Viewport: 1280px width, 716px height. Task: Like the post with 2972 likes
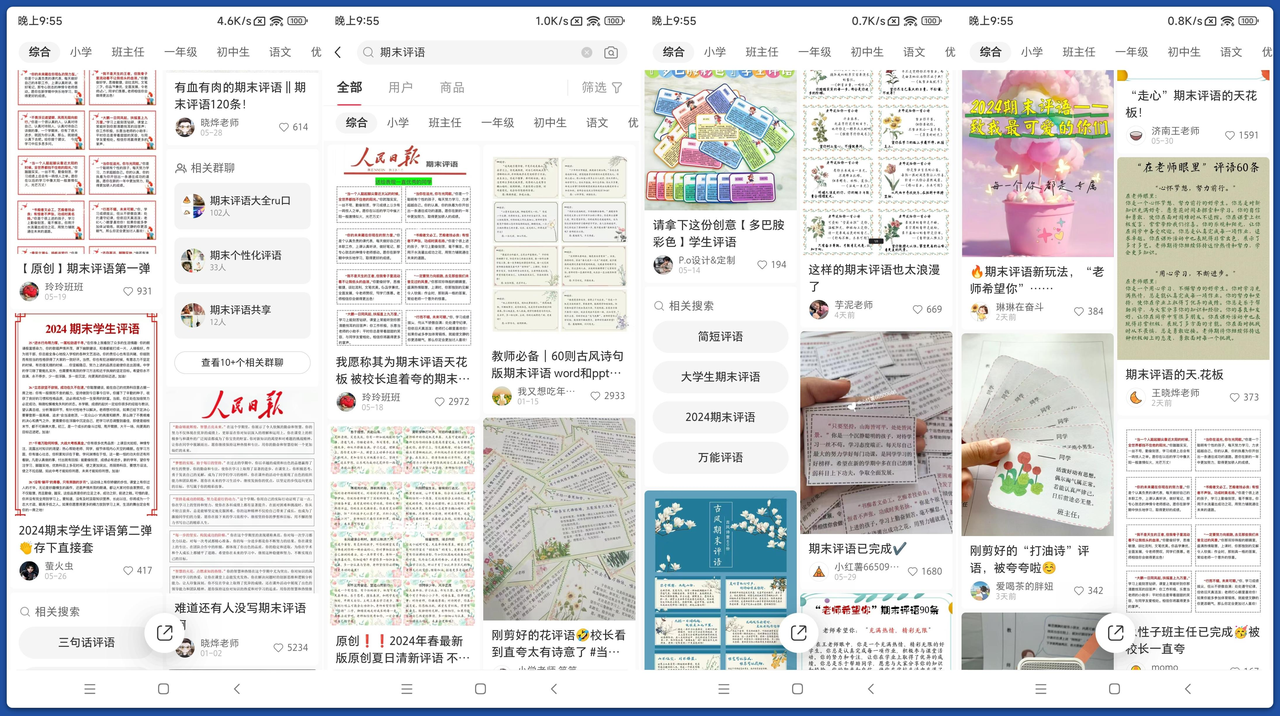click(440, 401)
